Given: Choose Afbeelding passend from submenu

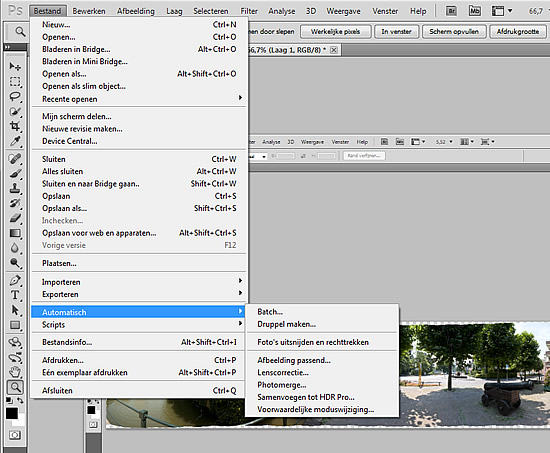Looking at the screenshot, I should (x=322, y=360).
